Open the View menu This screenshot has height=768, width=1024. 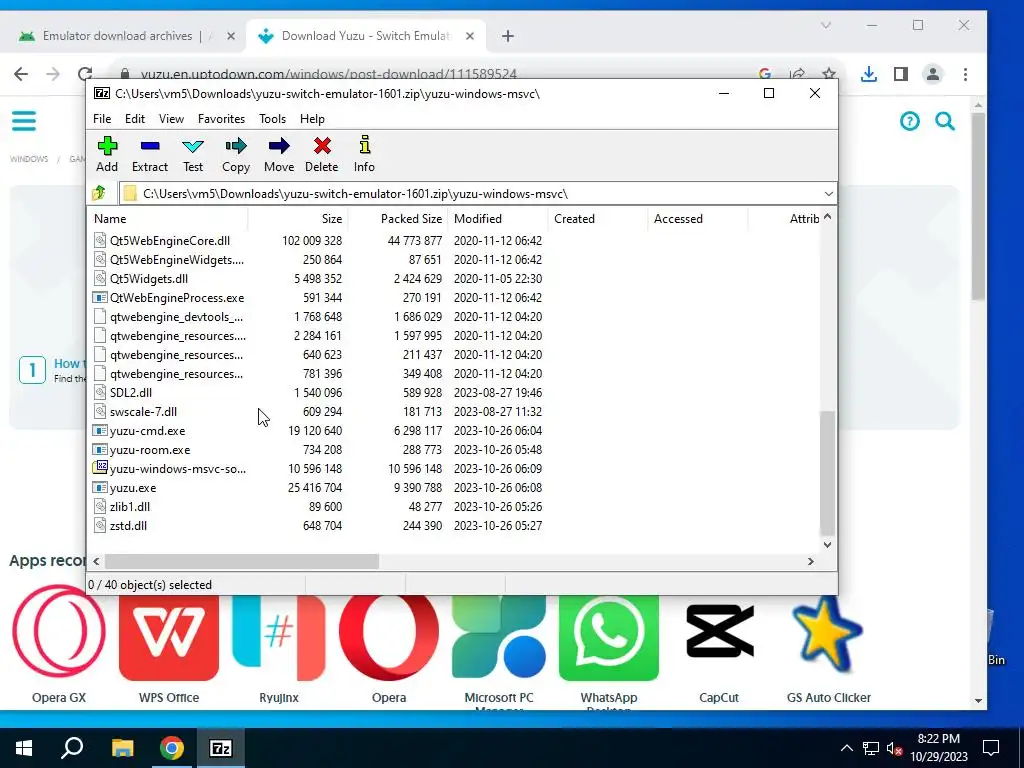pos(171,119)
